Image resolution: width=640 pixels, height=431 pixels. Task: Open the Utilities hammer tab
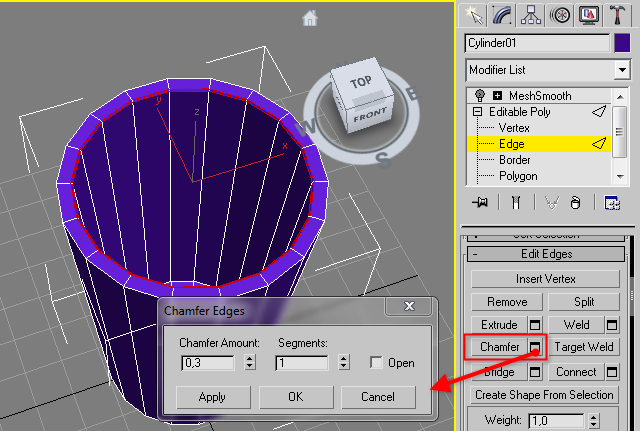click(618, 16)
